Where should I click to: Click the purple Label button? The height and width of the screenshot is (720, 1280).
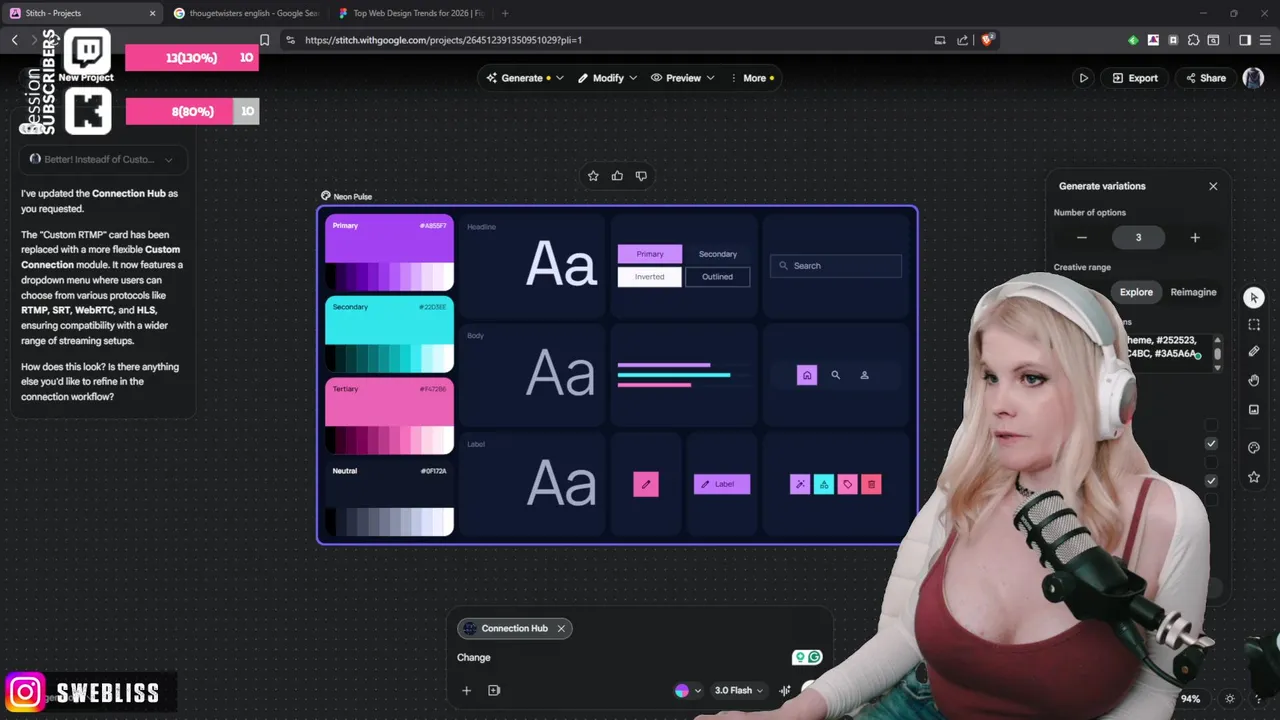(x=722, y=484)
